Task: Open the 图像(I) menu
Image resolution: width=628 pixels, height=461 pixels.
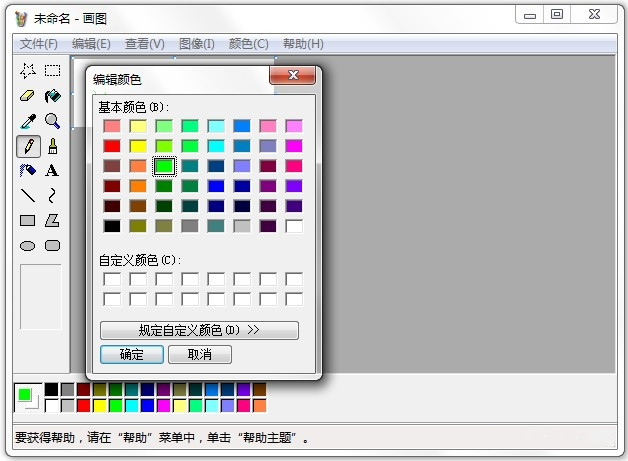Action: pyautogui.click(x=196, y=44)
